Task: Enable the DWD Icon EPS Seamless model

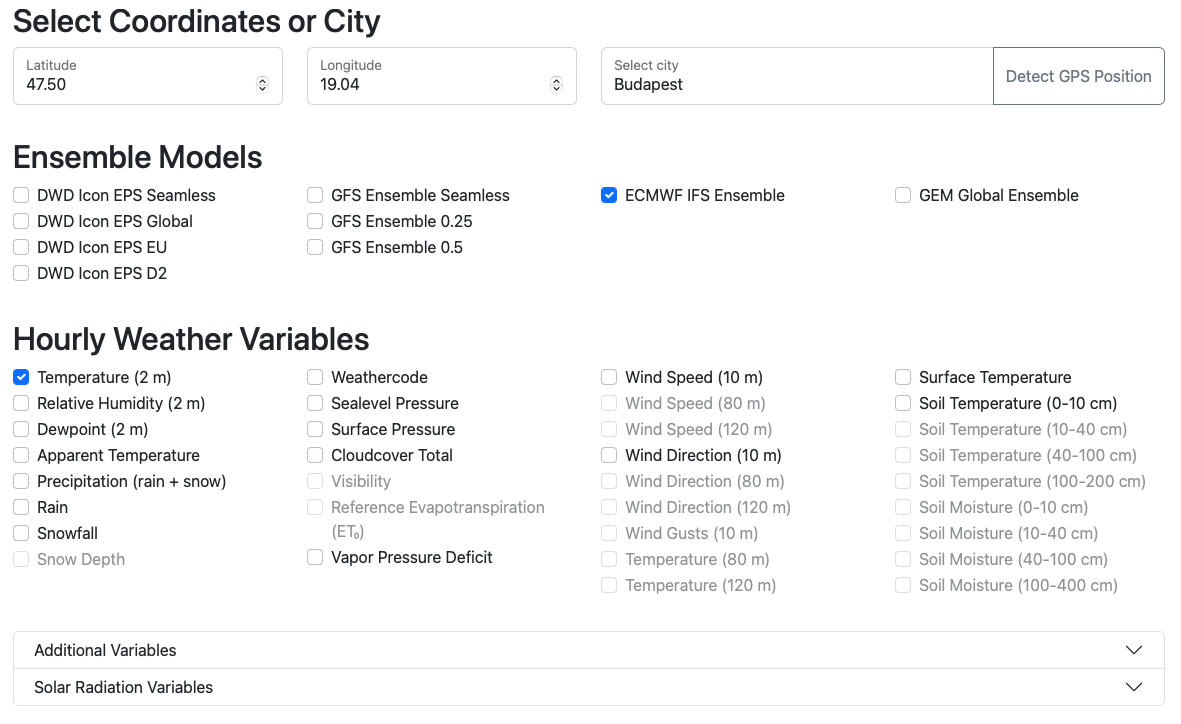Action: pos(20,195)
